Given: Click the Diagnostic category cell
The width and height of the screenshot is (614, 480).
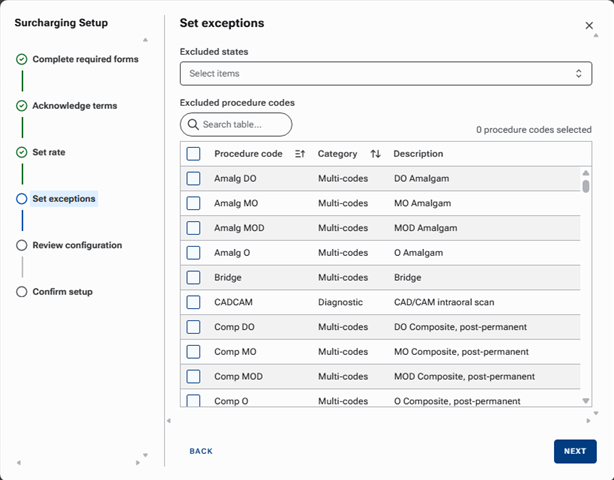Looking at the screenshot, I should coord(340,302).
